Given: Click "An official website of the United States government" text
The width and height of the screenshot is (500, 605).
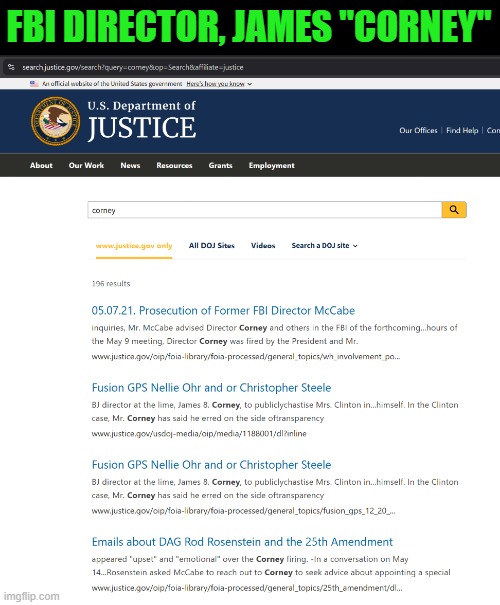Looking at the screenshot, I should click(112, 84).
